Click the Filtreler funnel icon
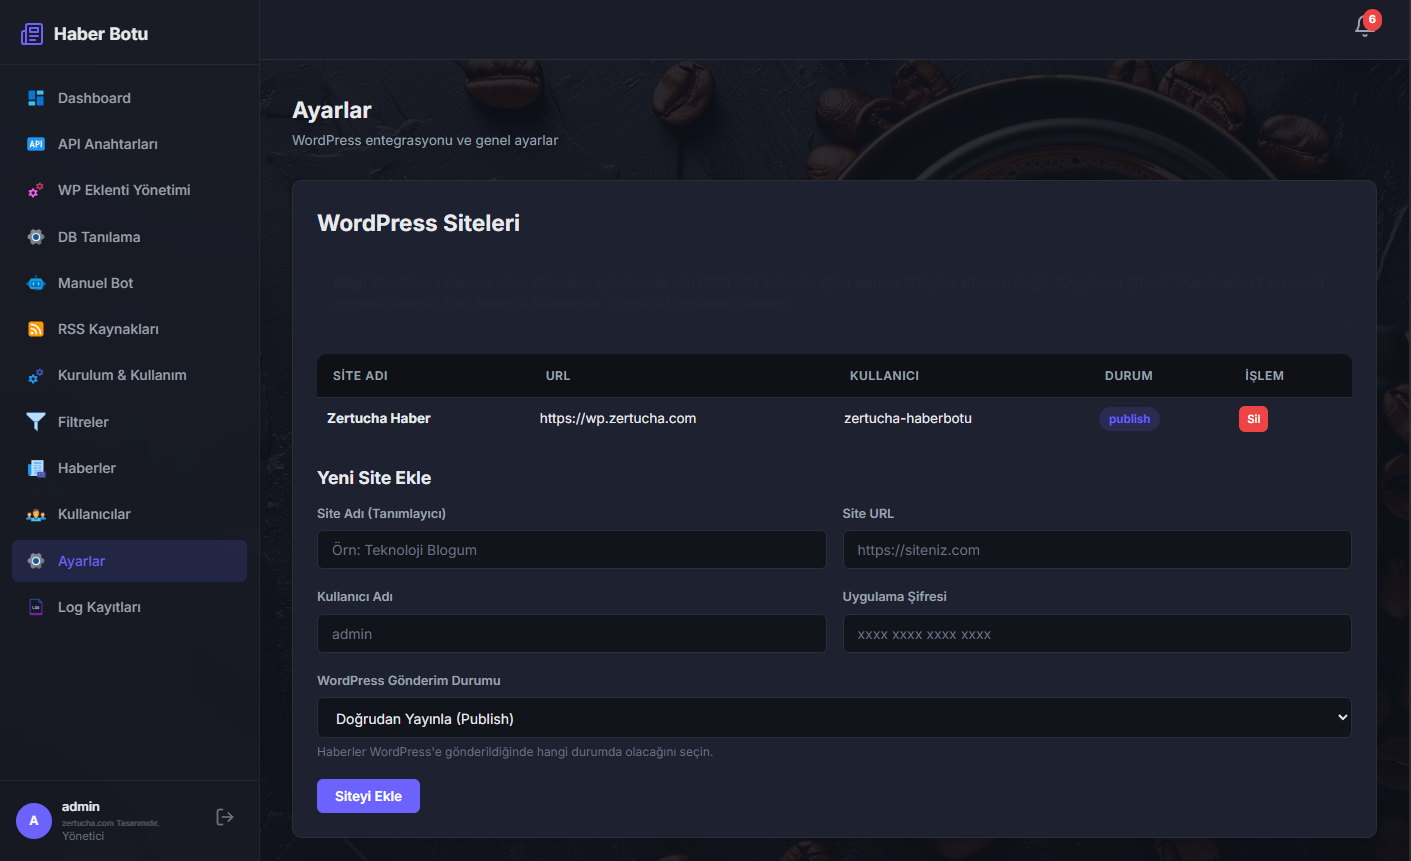This screenshot has width=1411, height=861. pos(36,421)
